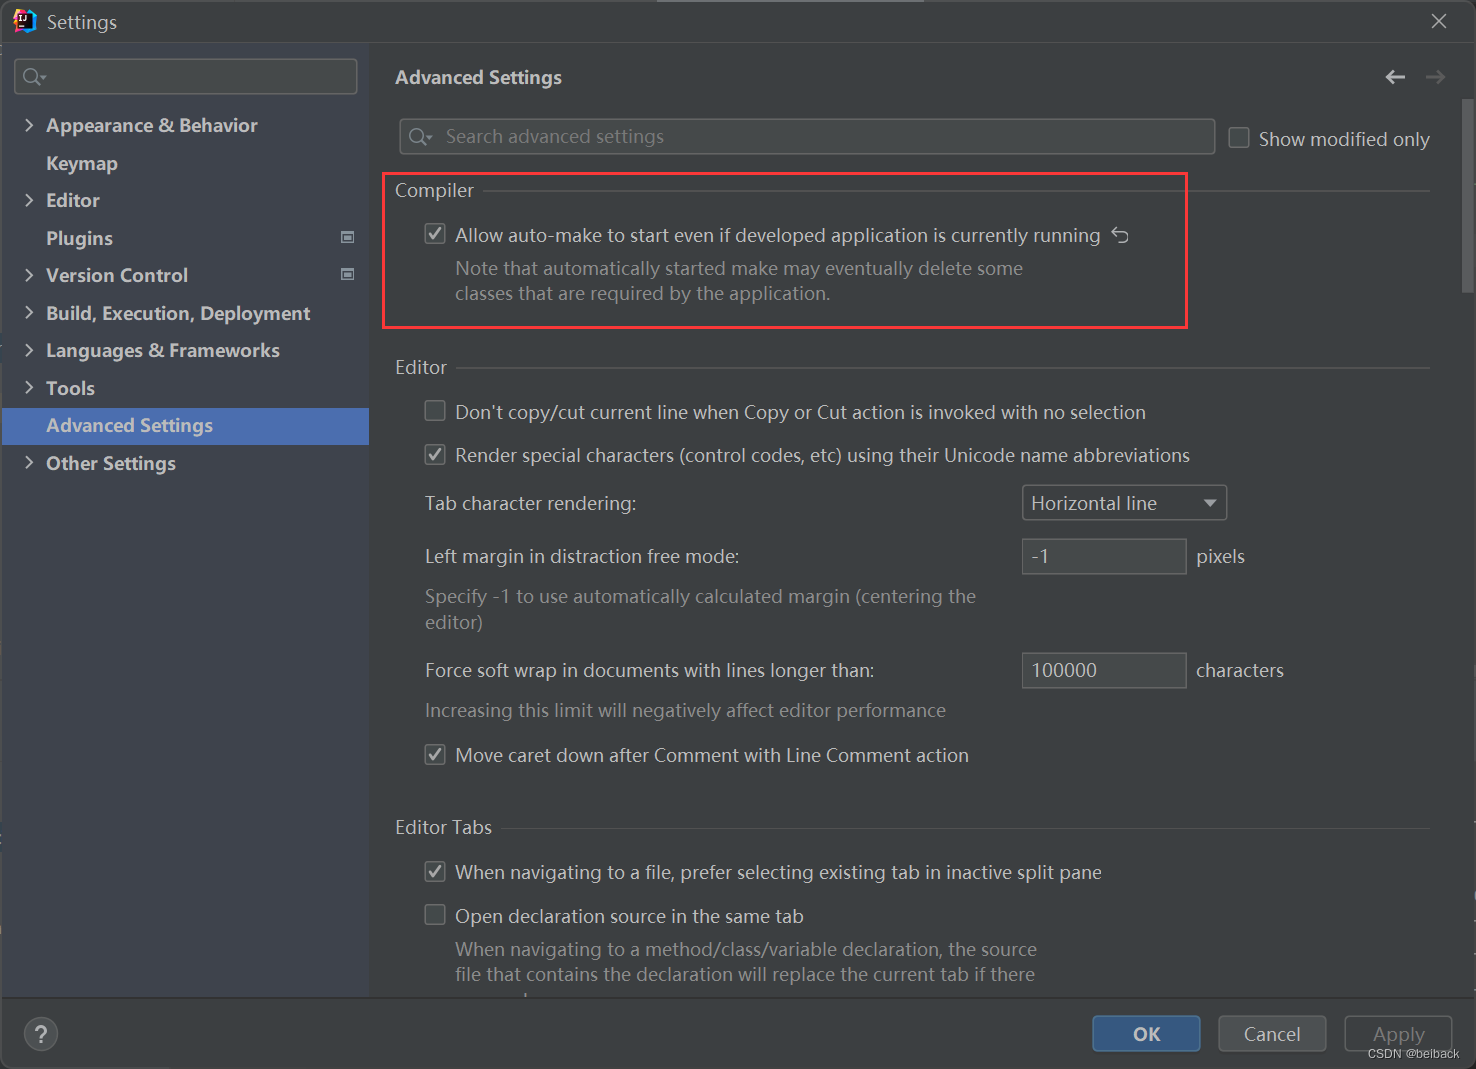
Task: Click the forward navigation arrow
Action: point(1435,77)
